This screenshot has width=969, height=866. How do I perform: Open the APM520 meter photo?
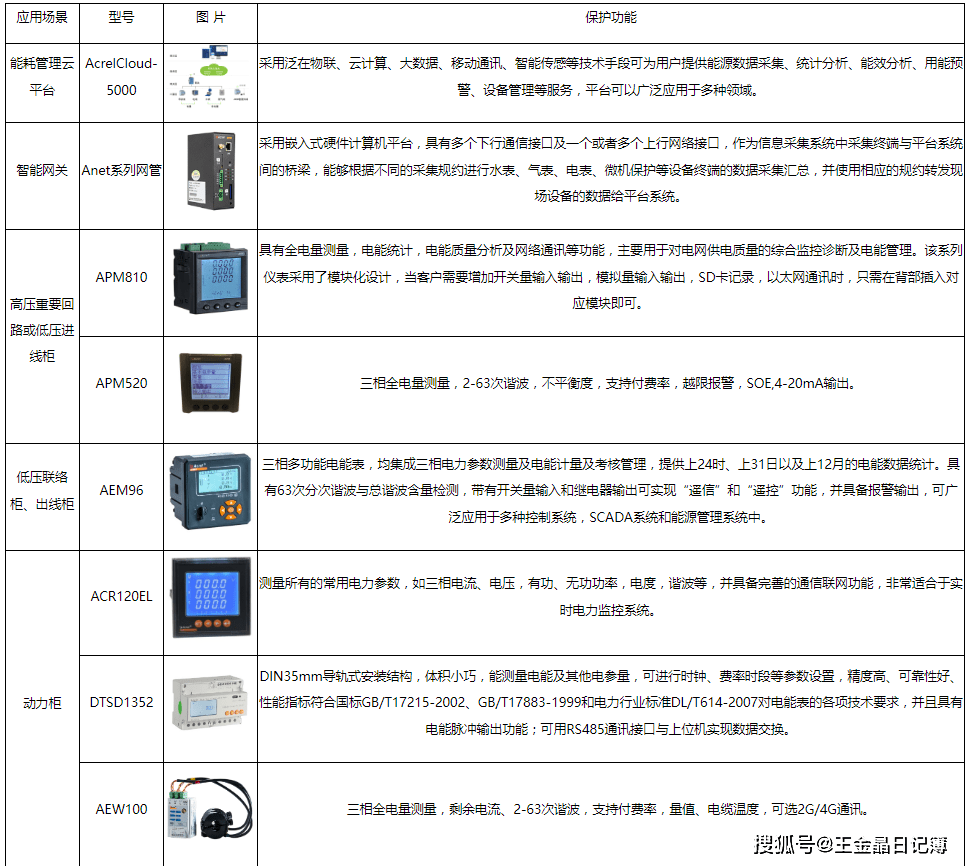coord(209,382)
